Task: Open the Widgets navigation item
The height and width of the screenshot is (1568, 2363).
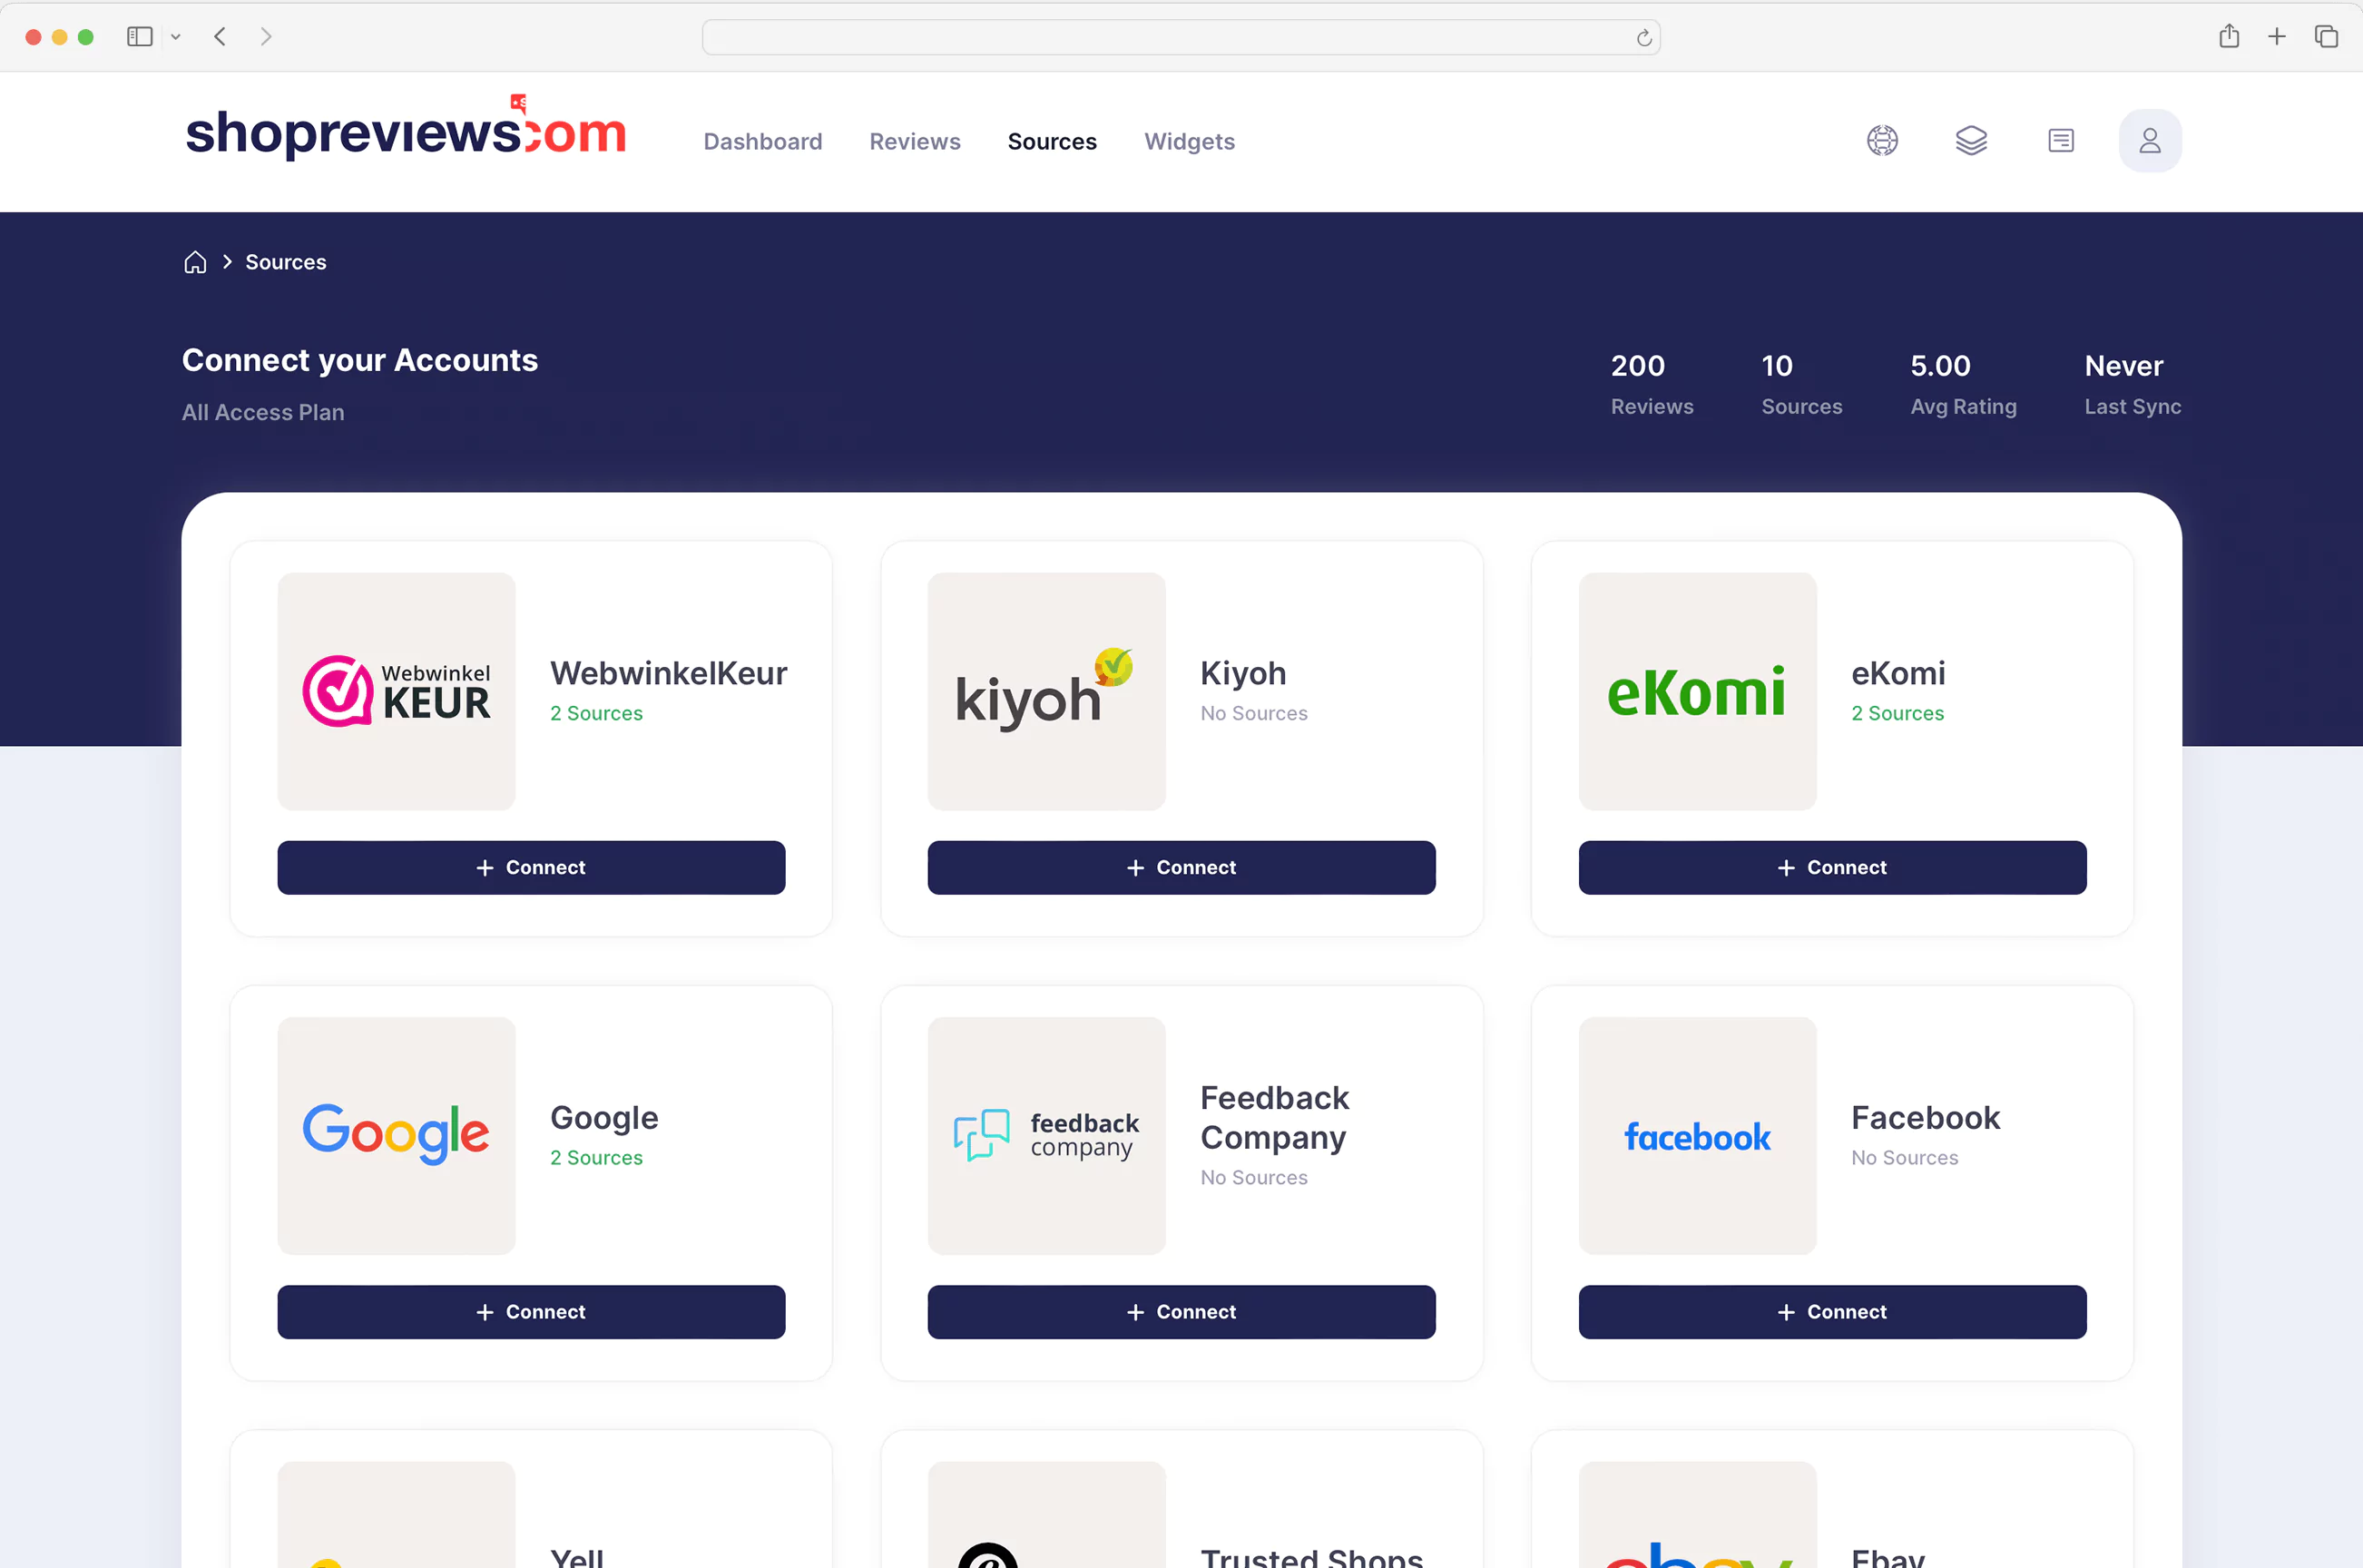Action: (x=1189, y=141)
